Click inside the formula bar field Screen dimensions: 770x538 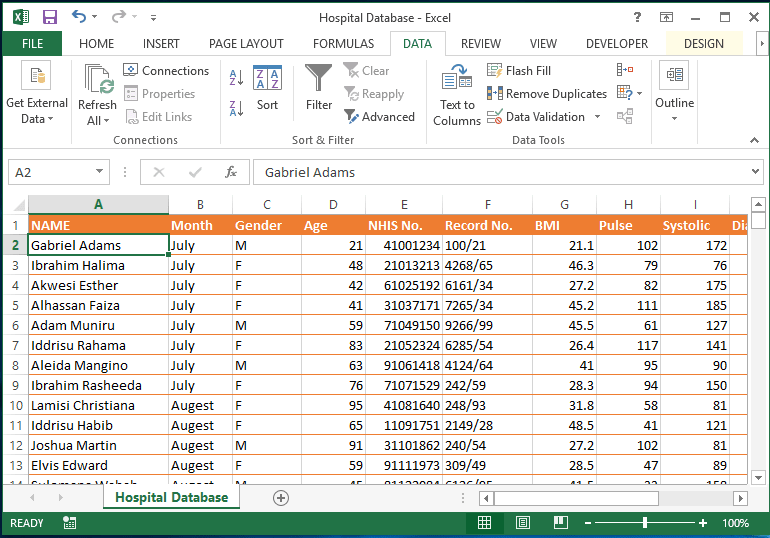501,172
